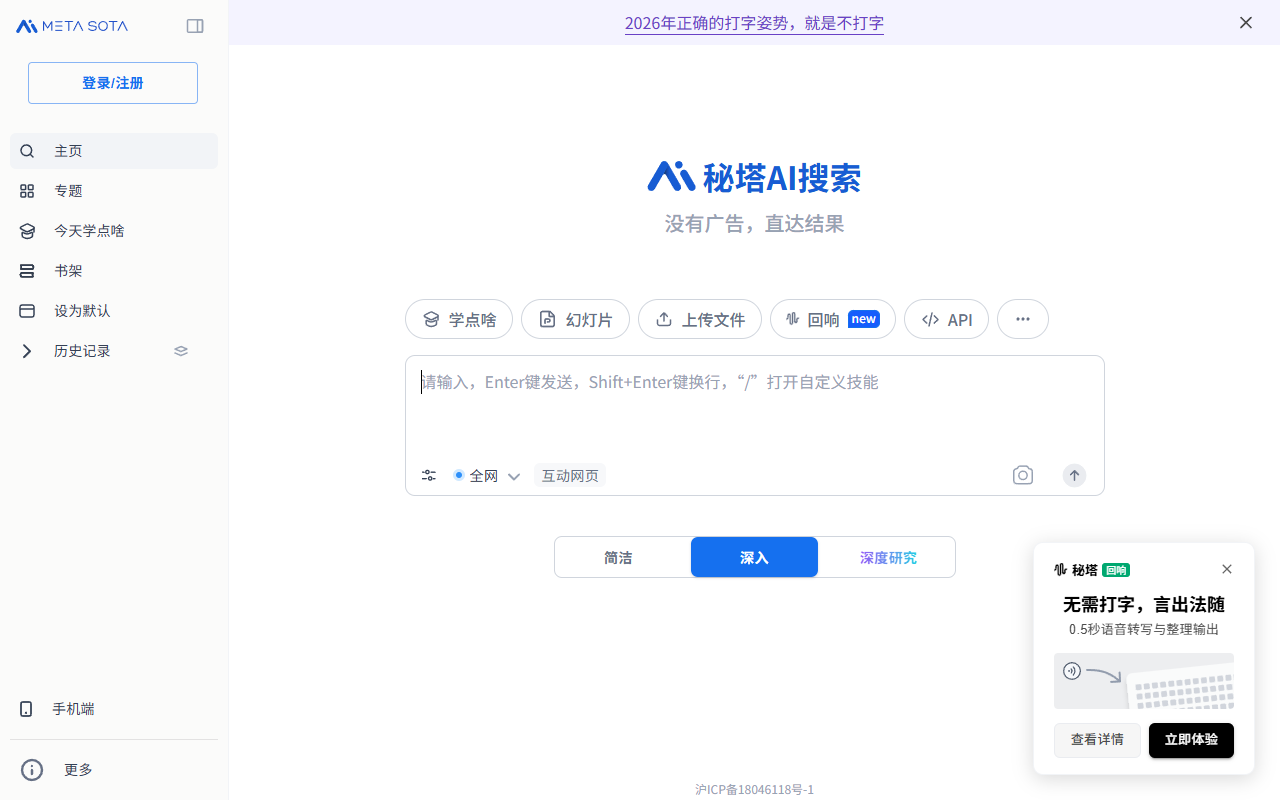Image resolution: width=1280 pixels, height=800 pixels.
Task: Expand the 全网 source dropdown
Action: point(514,475)
